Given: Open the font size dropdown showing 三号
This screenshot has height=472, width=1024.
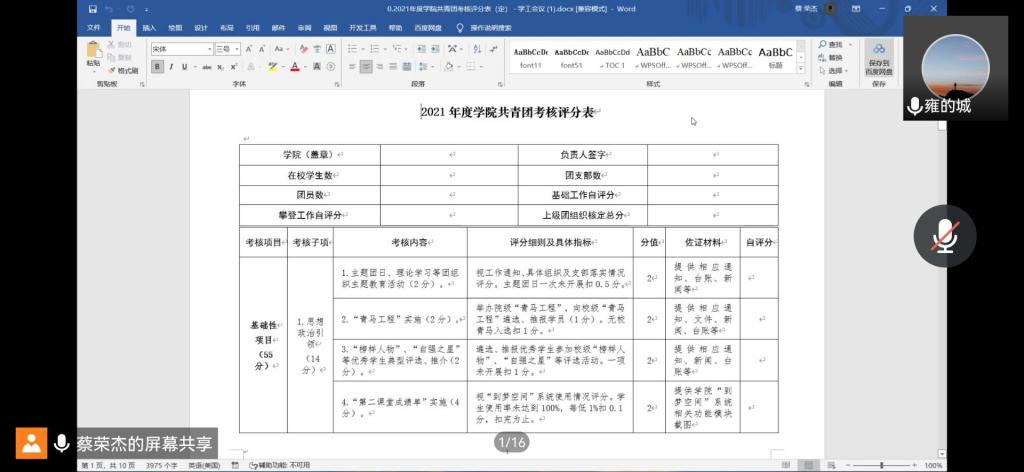Looking at the screenshot, I should click(227, 48).
